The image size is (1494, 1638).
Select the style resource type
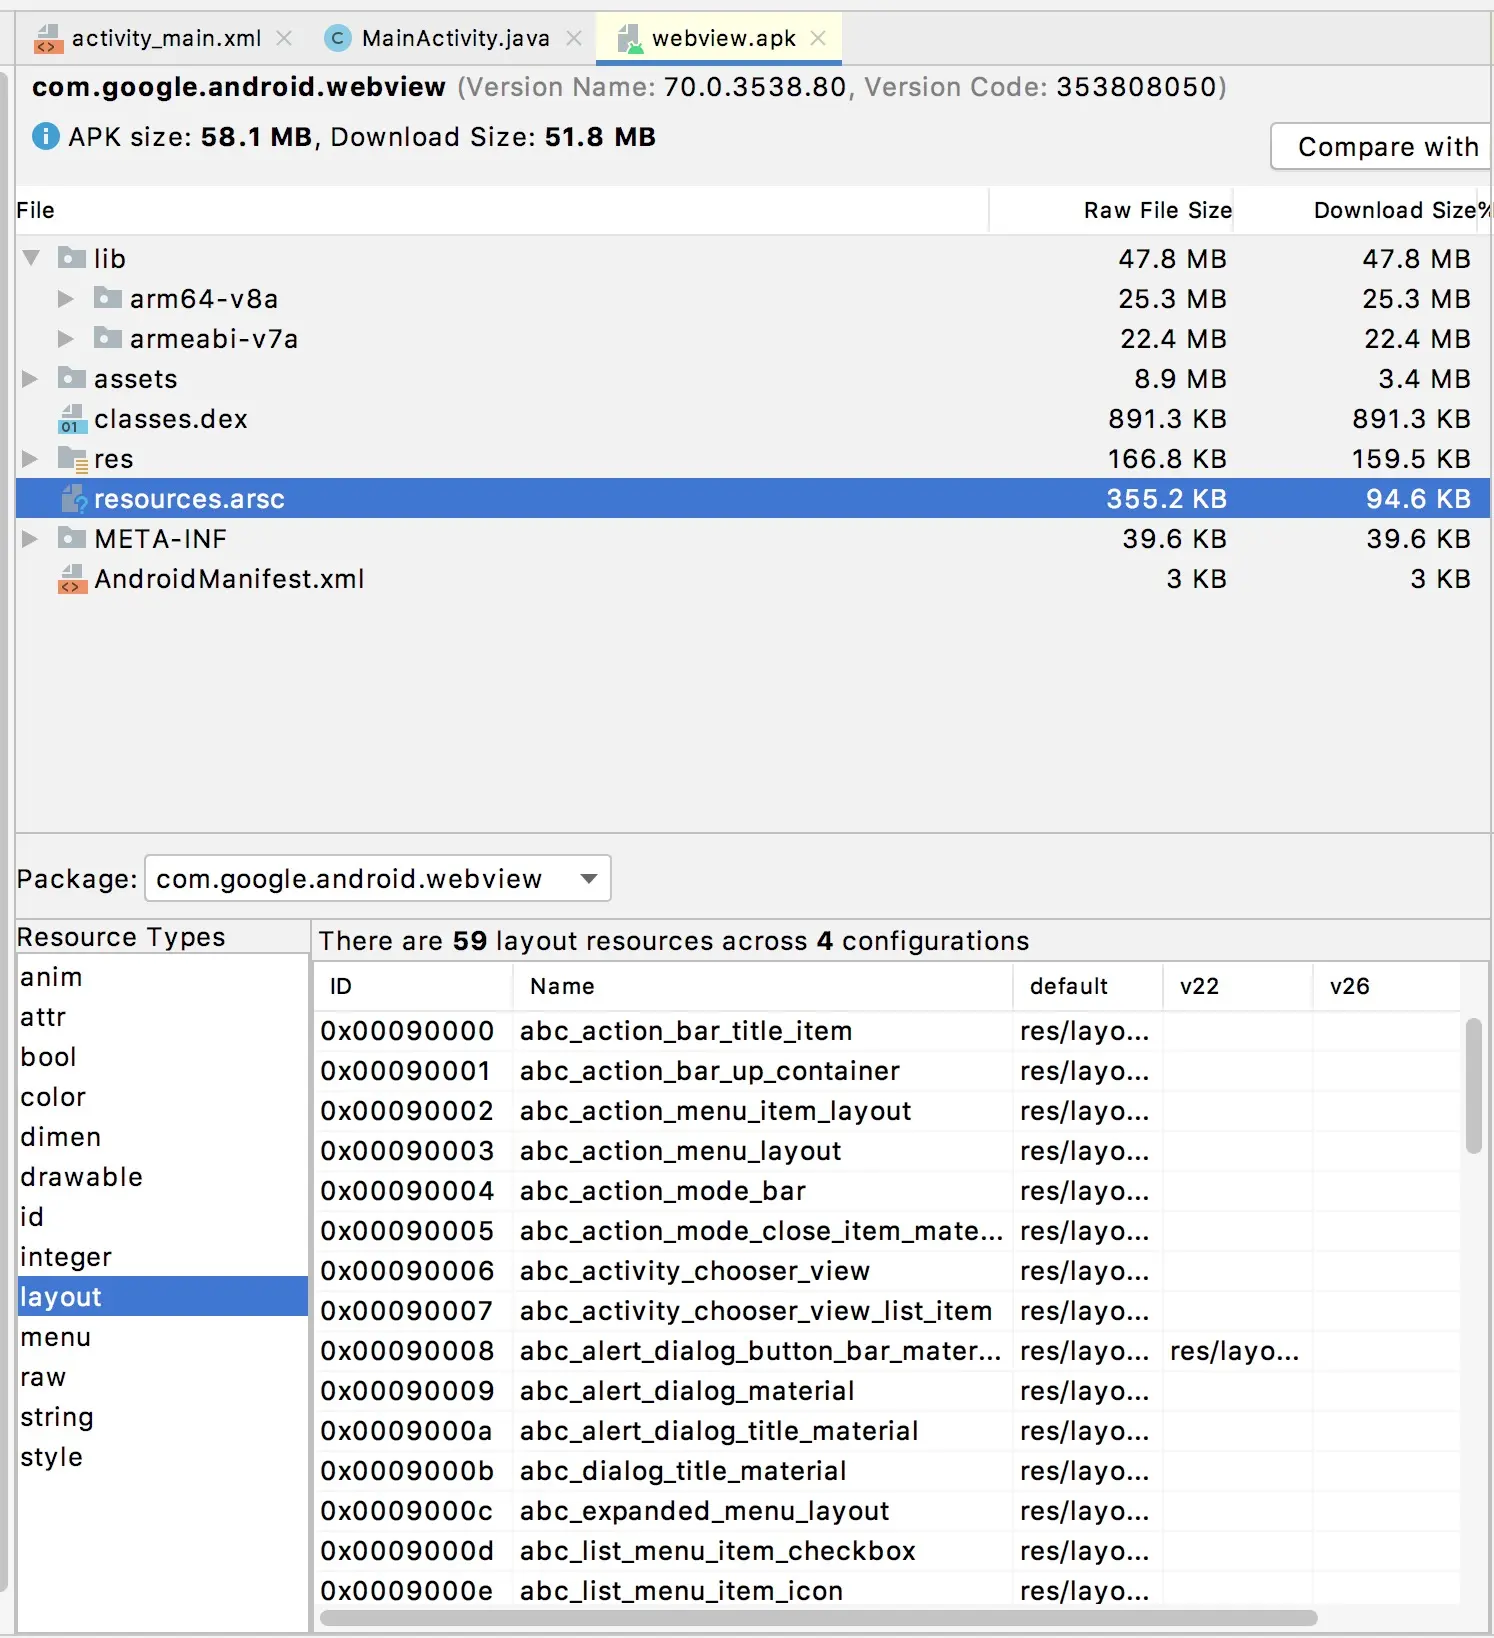[x=162, y=1457]
